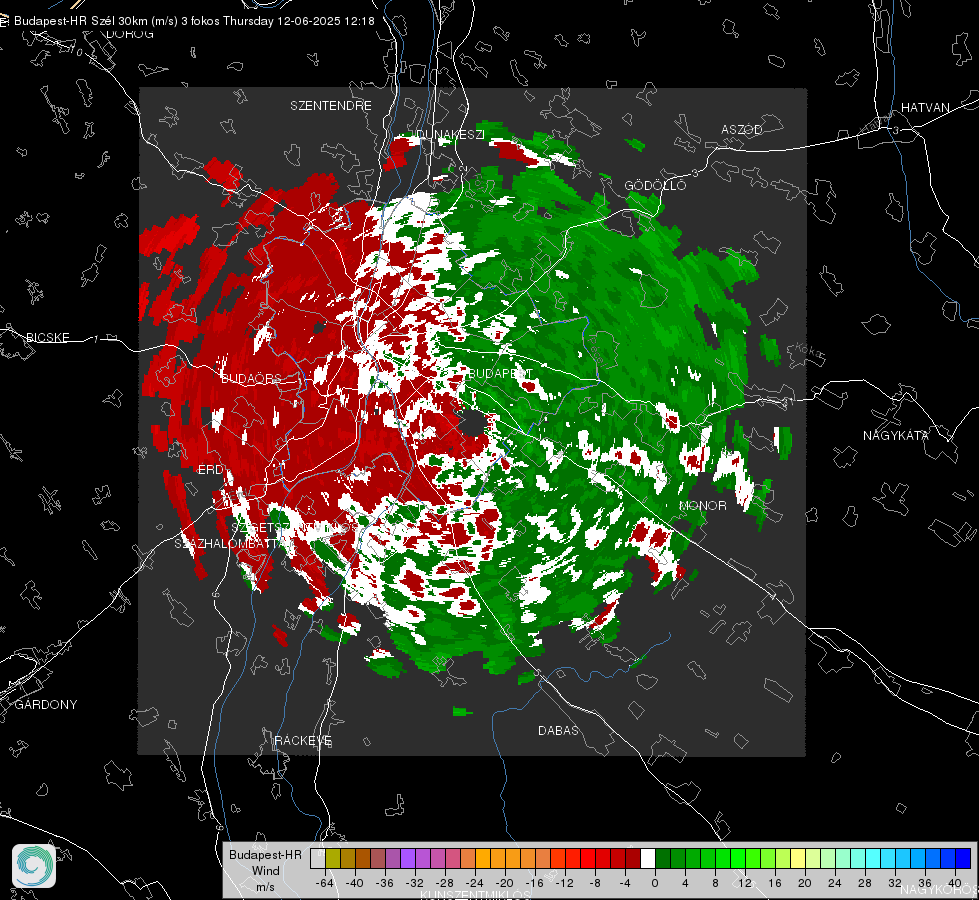Select the small Koka label
Screen dimensions: 979x900
(809, 351)
